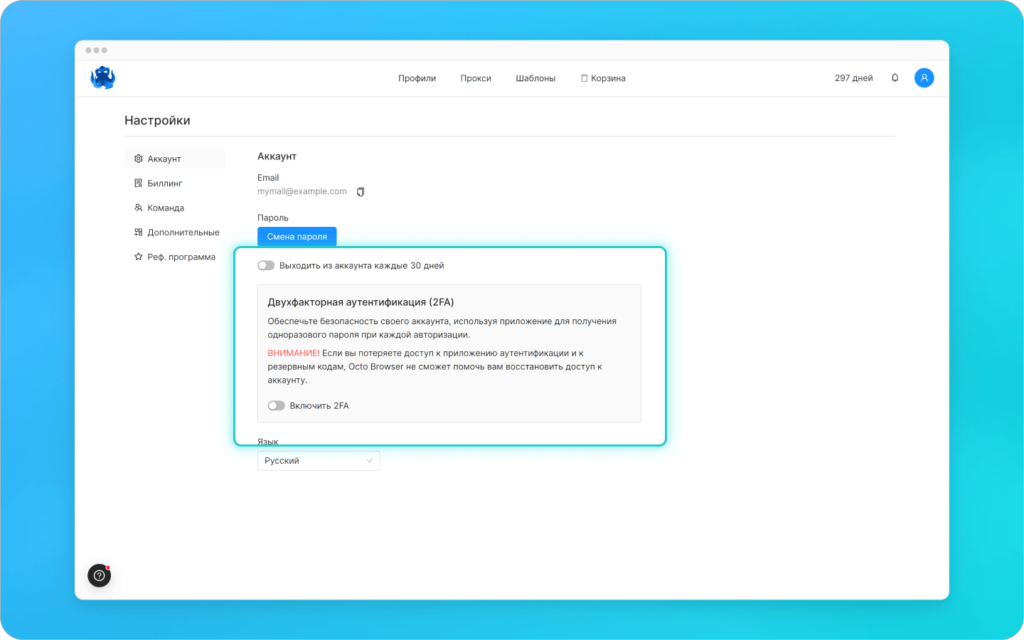
Task: Click the trash icon beside Корзина
Action: pyautogui.click(x=584, y=78)
